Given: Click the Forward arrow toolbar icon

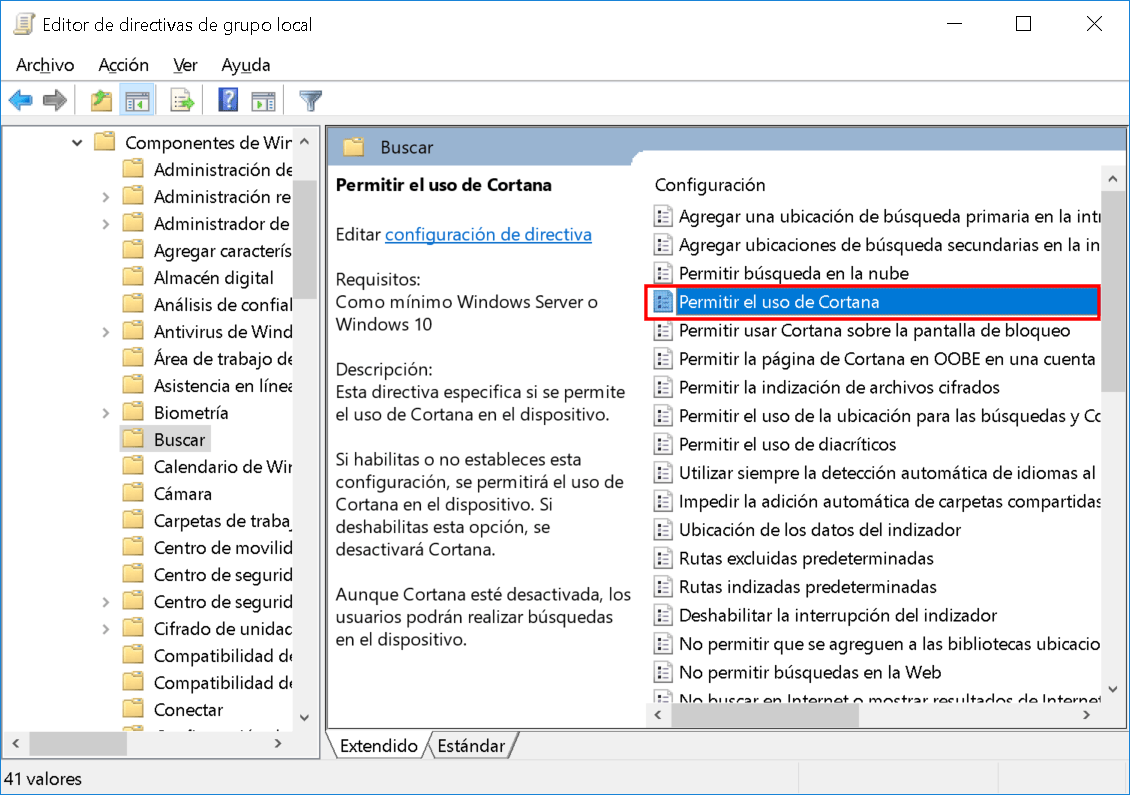Looking at the screenshot, I should (55, 100).
